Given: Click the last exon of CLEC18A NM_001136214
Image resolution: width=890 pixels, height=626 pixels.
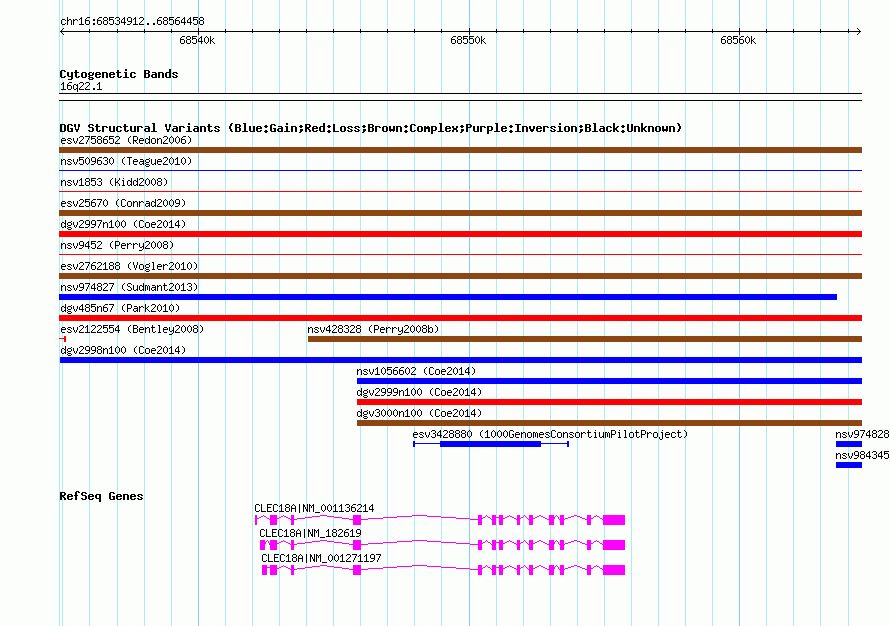Looking at the screenshot, I should [x=614, y=520].
